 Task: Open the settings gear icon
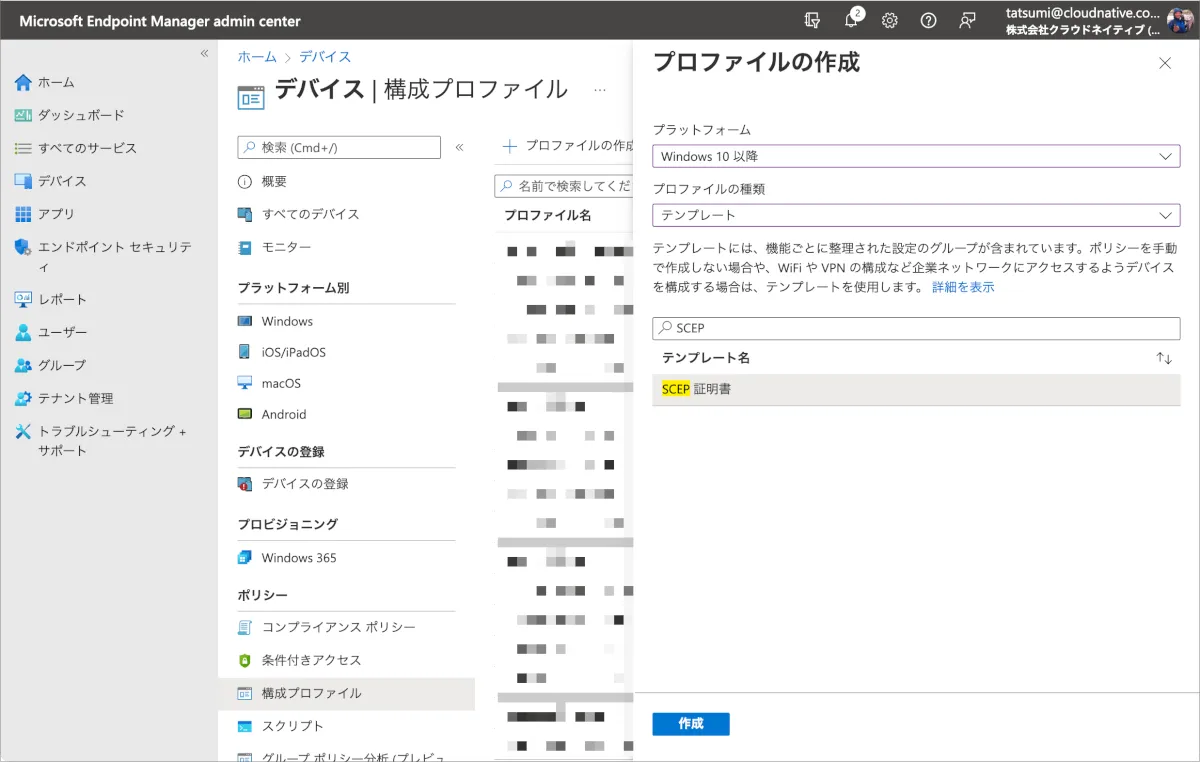click(889, 20)
